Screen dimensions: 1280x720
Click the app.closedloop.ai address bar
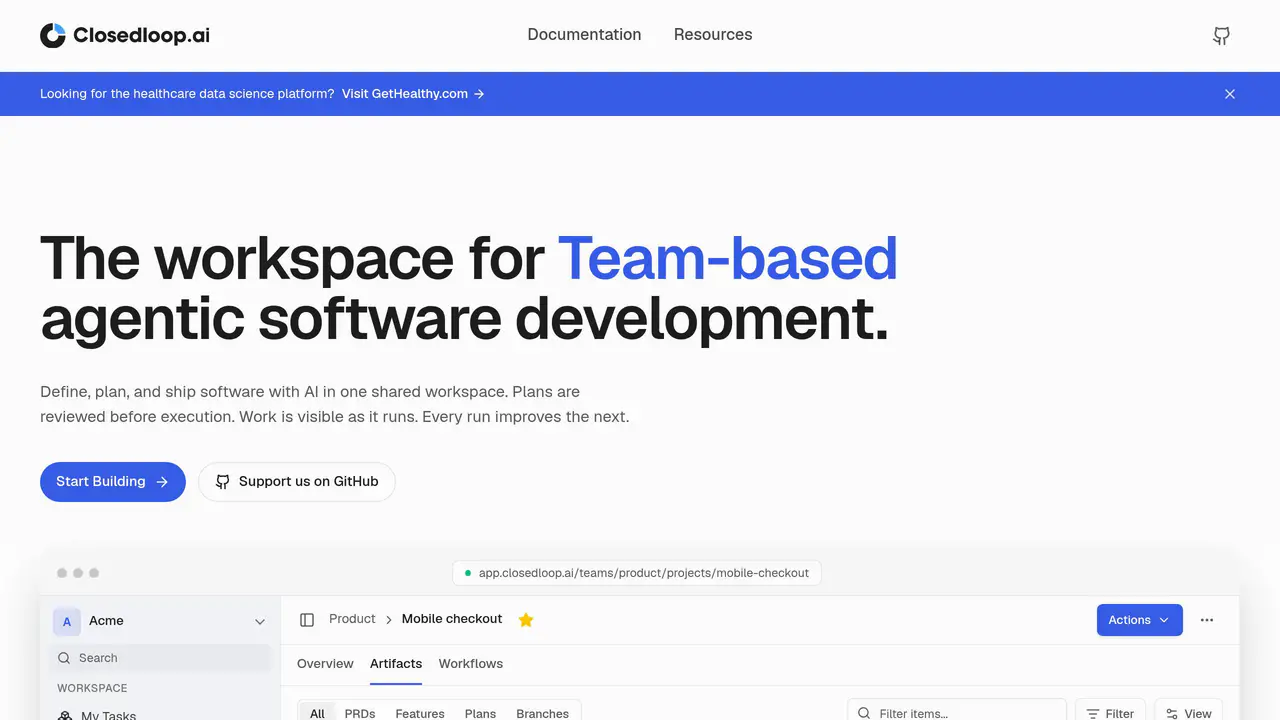click(x=637, y=573)
